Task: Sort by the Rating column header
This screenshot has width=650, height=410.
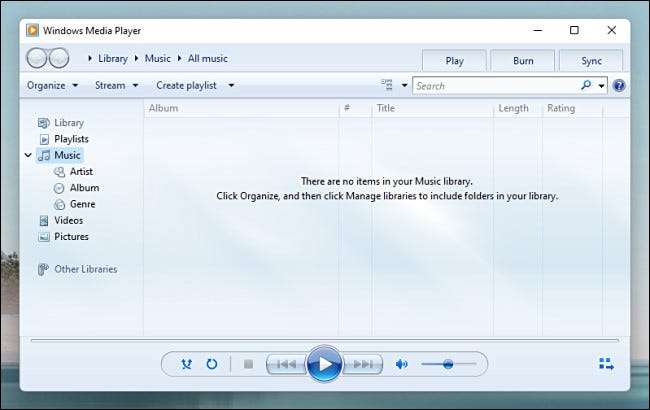Action: [x=572, y=108]
